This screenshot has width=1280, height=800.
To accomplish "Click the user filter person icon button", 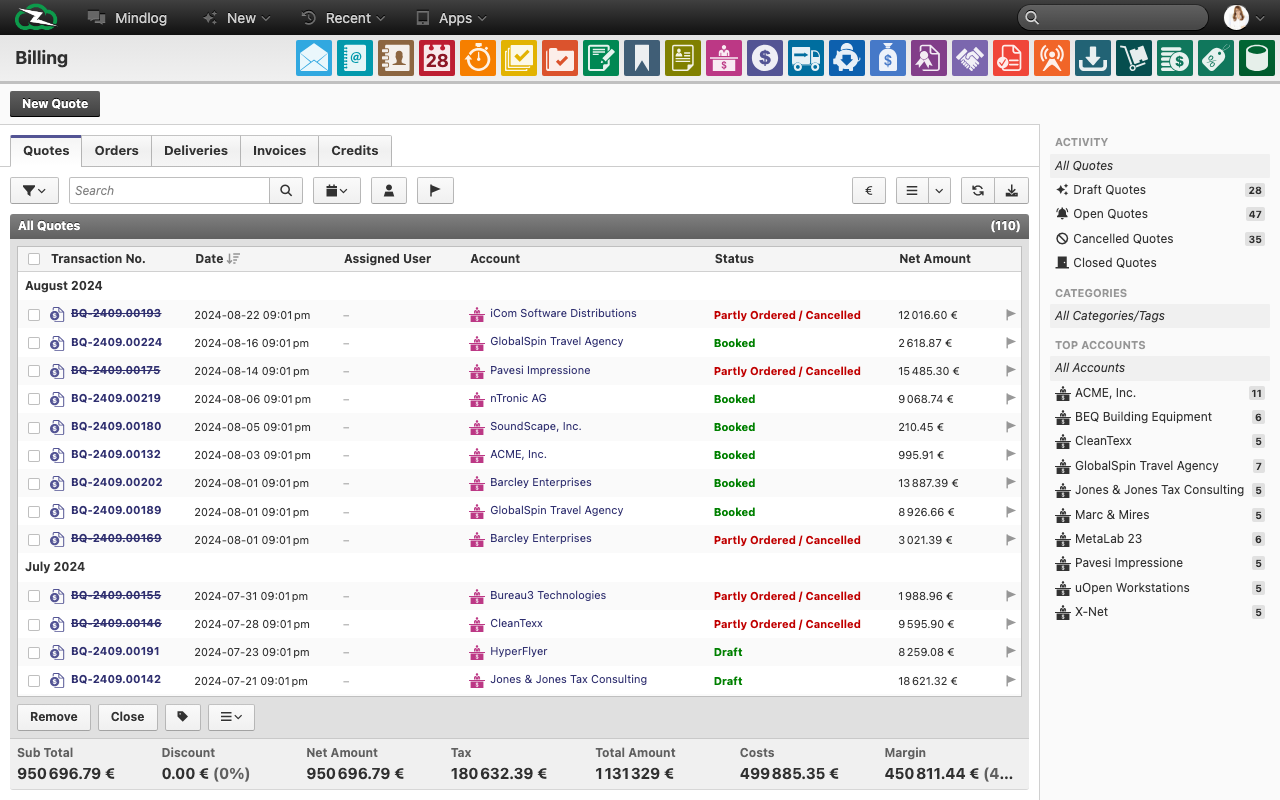I will 388,190.
